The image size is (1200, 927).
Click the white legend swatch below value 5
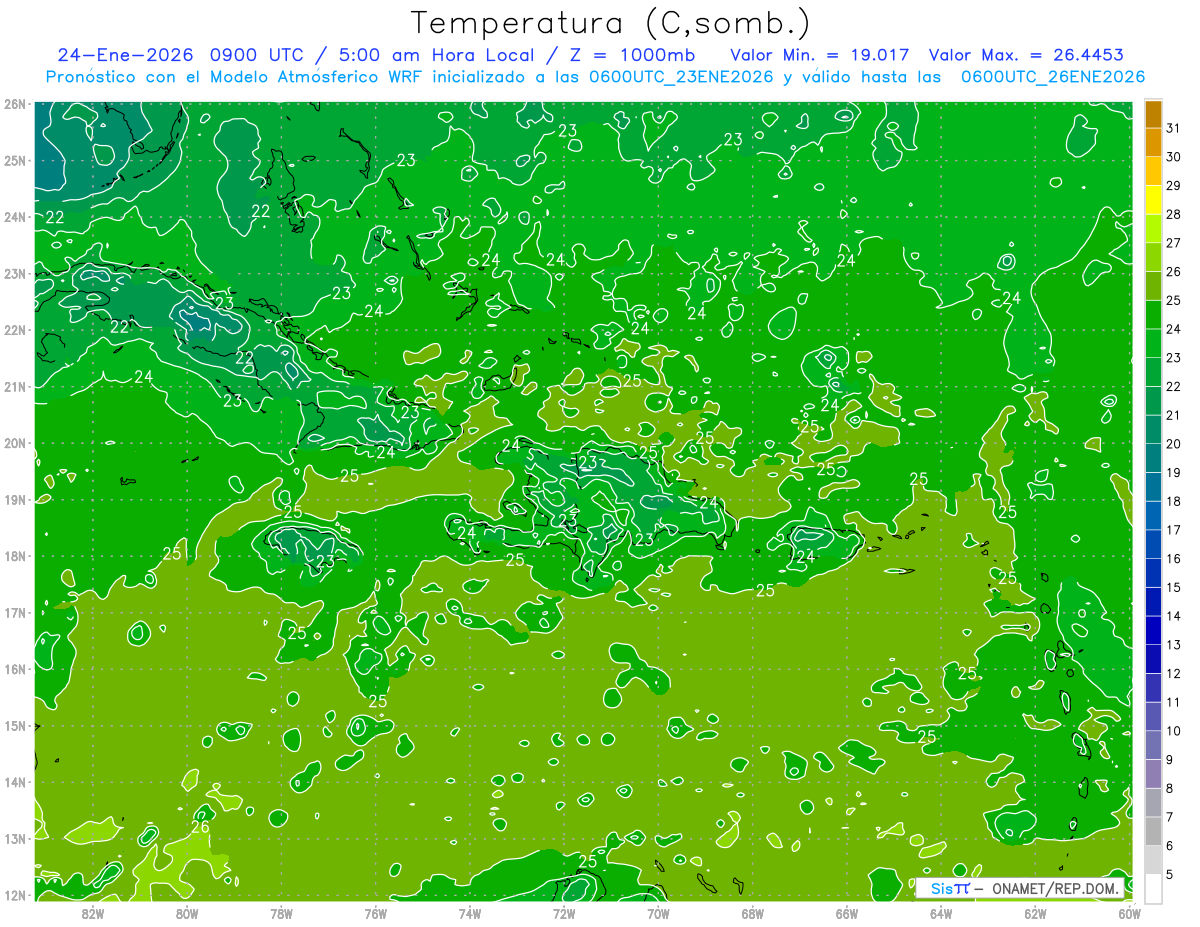1153,888
